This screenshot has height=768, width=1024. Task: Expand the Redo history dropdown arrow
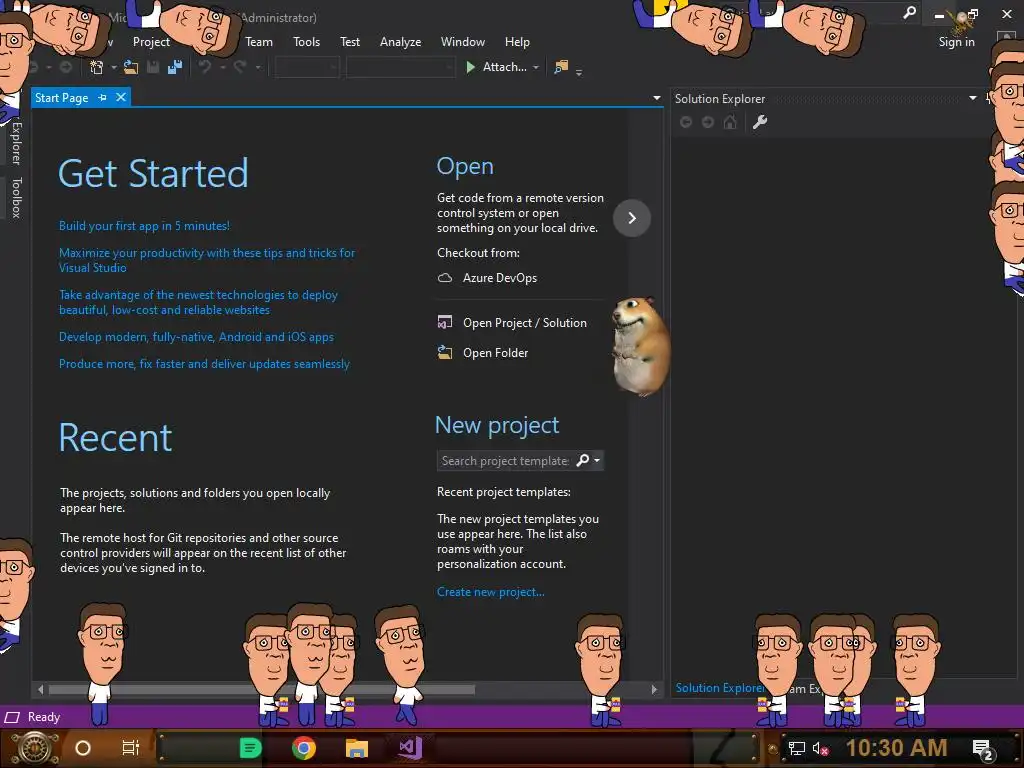coord(257,67)
